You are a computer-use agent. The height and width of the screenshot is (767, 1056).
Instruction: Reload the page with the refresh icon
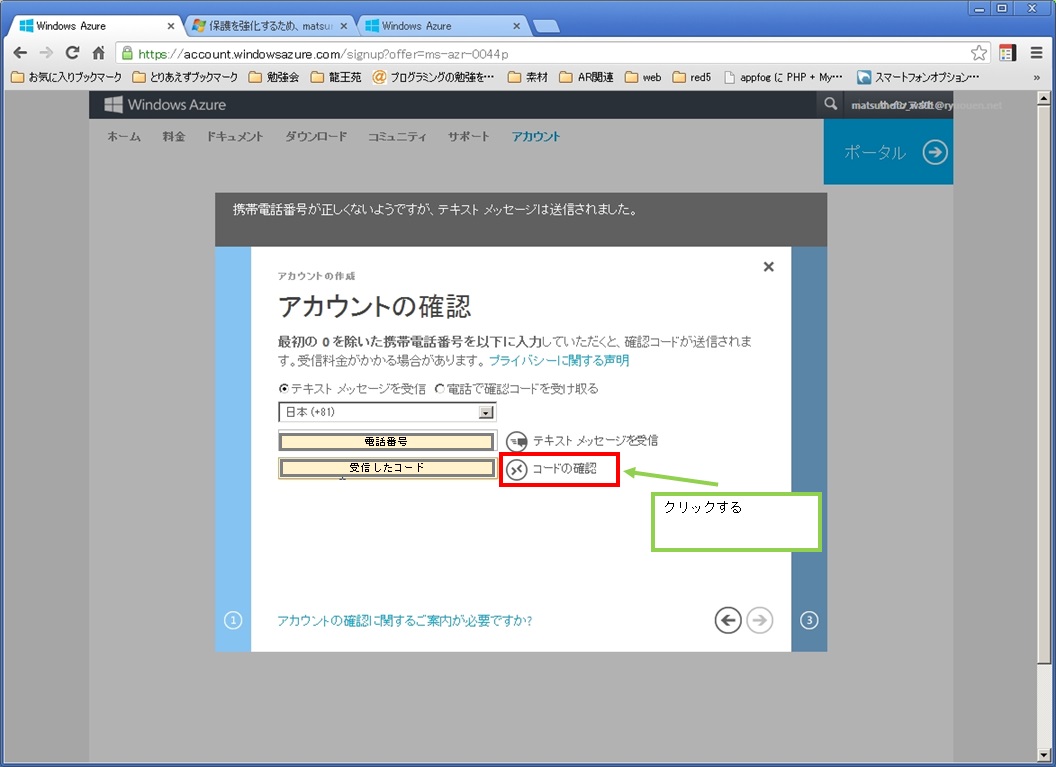[x=72, y=53]
